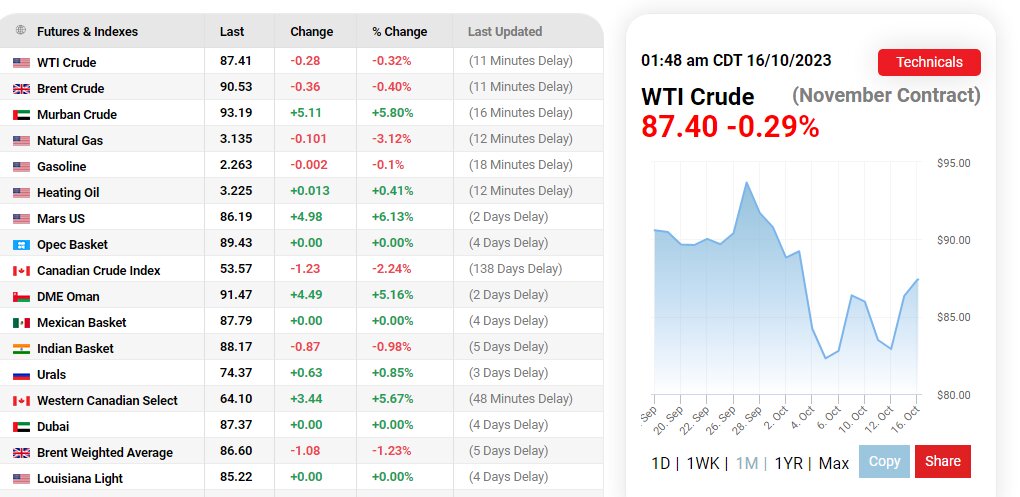The height and width of the screenshot is (497, 1020).
Task: Click the Opec Basket flag icon
Action: pos(21,245)
